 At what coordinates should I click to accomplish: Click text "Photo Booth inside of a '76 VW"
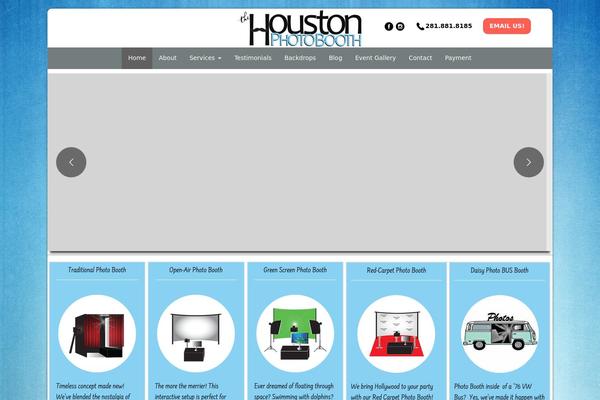pos(493,386)
